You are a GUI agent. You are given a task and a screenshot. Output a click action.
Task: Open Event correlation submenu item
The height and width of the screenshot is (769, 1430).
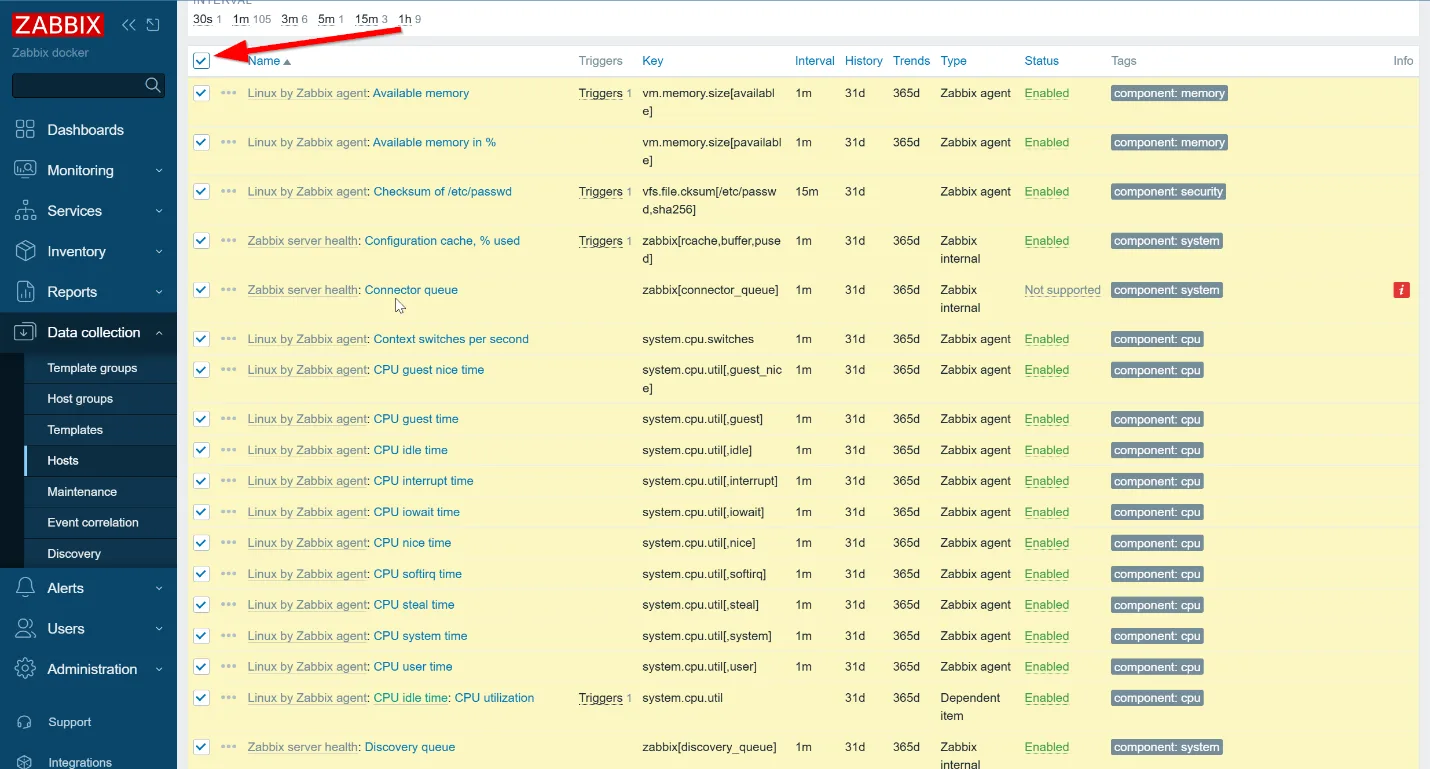(93, 523)
